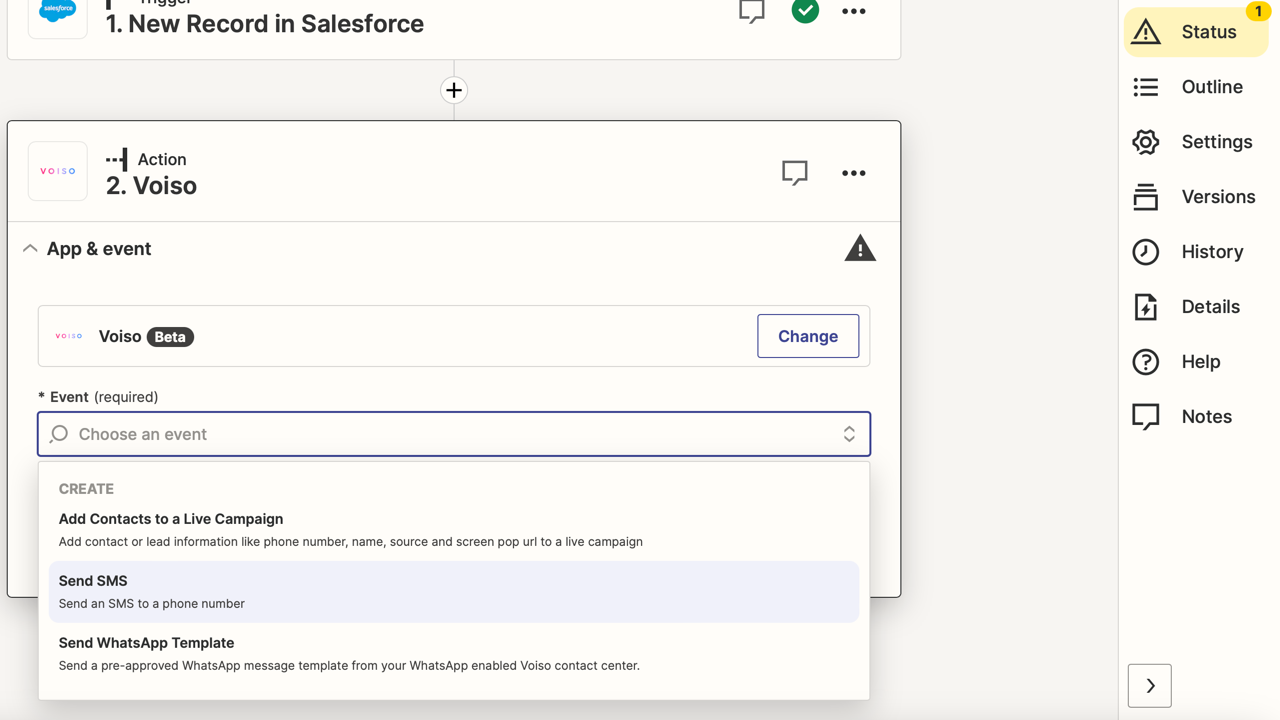Click the yellow notification badge on Status

(1258, 11)
